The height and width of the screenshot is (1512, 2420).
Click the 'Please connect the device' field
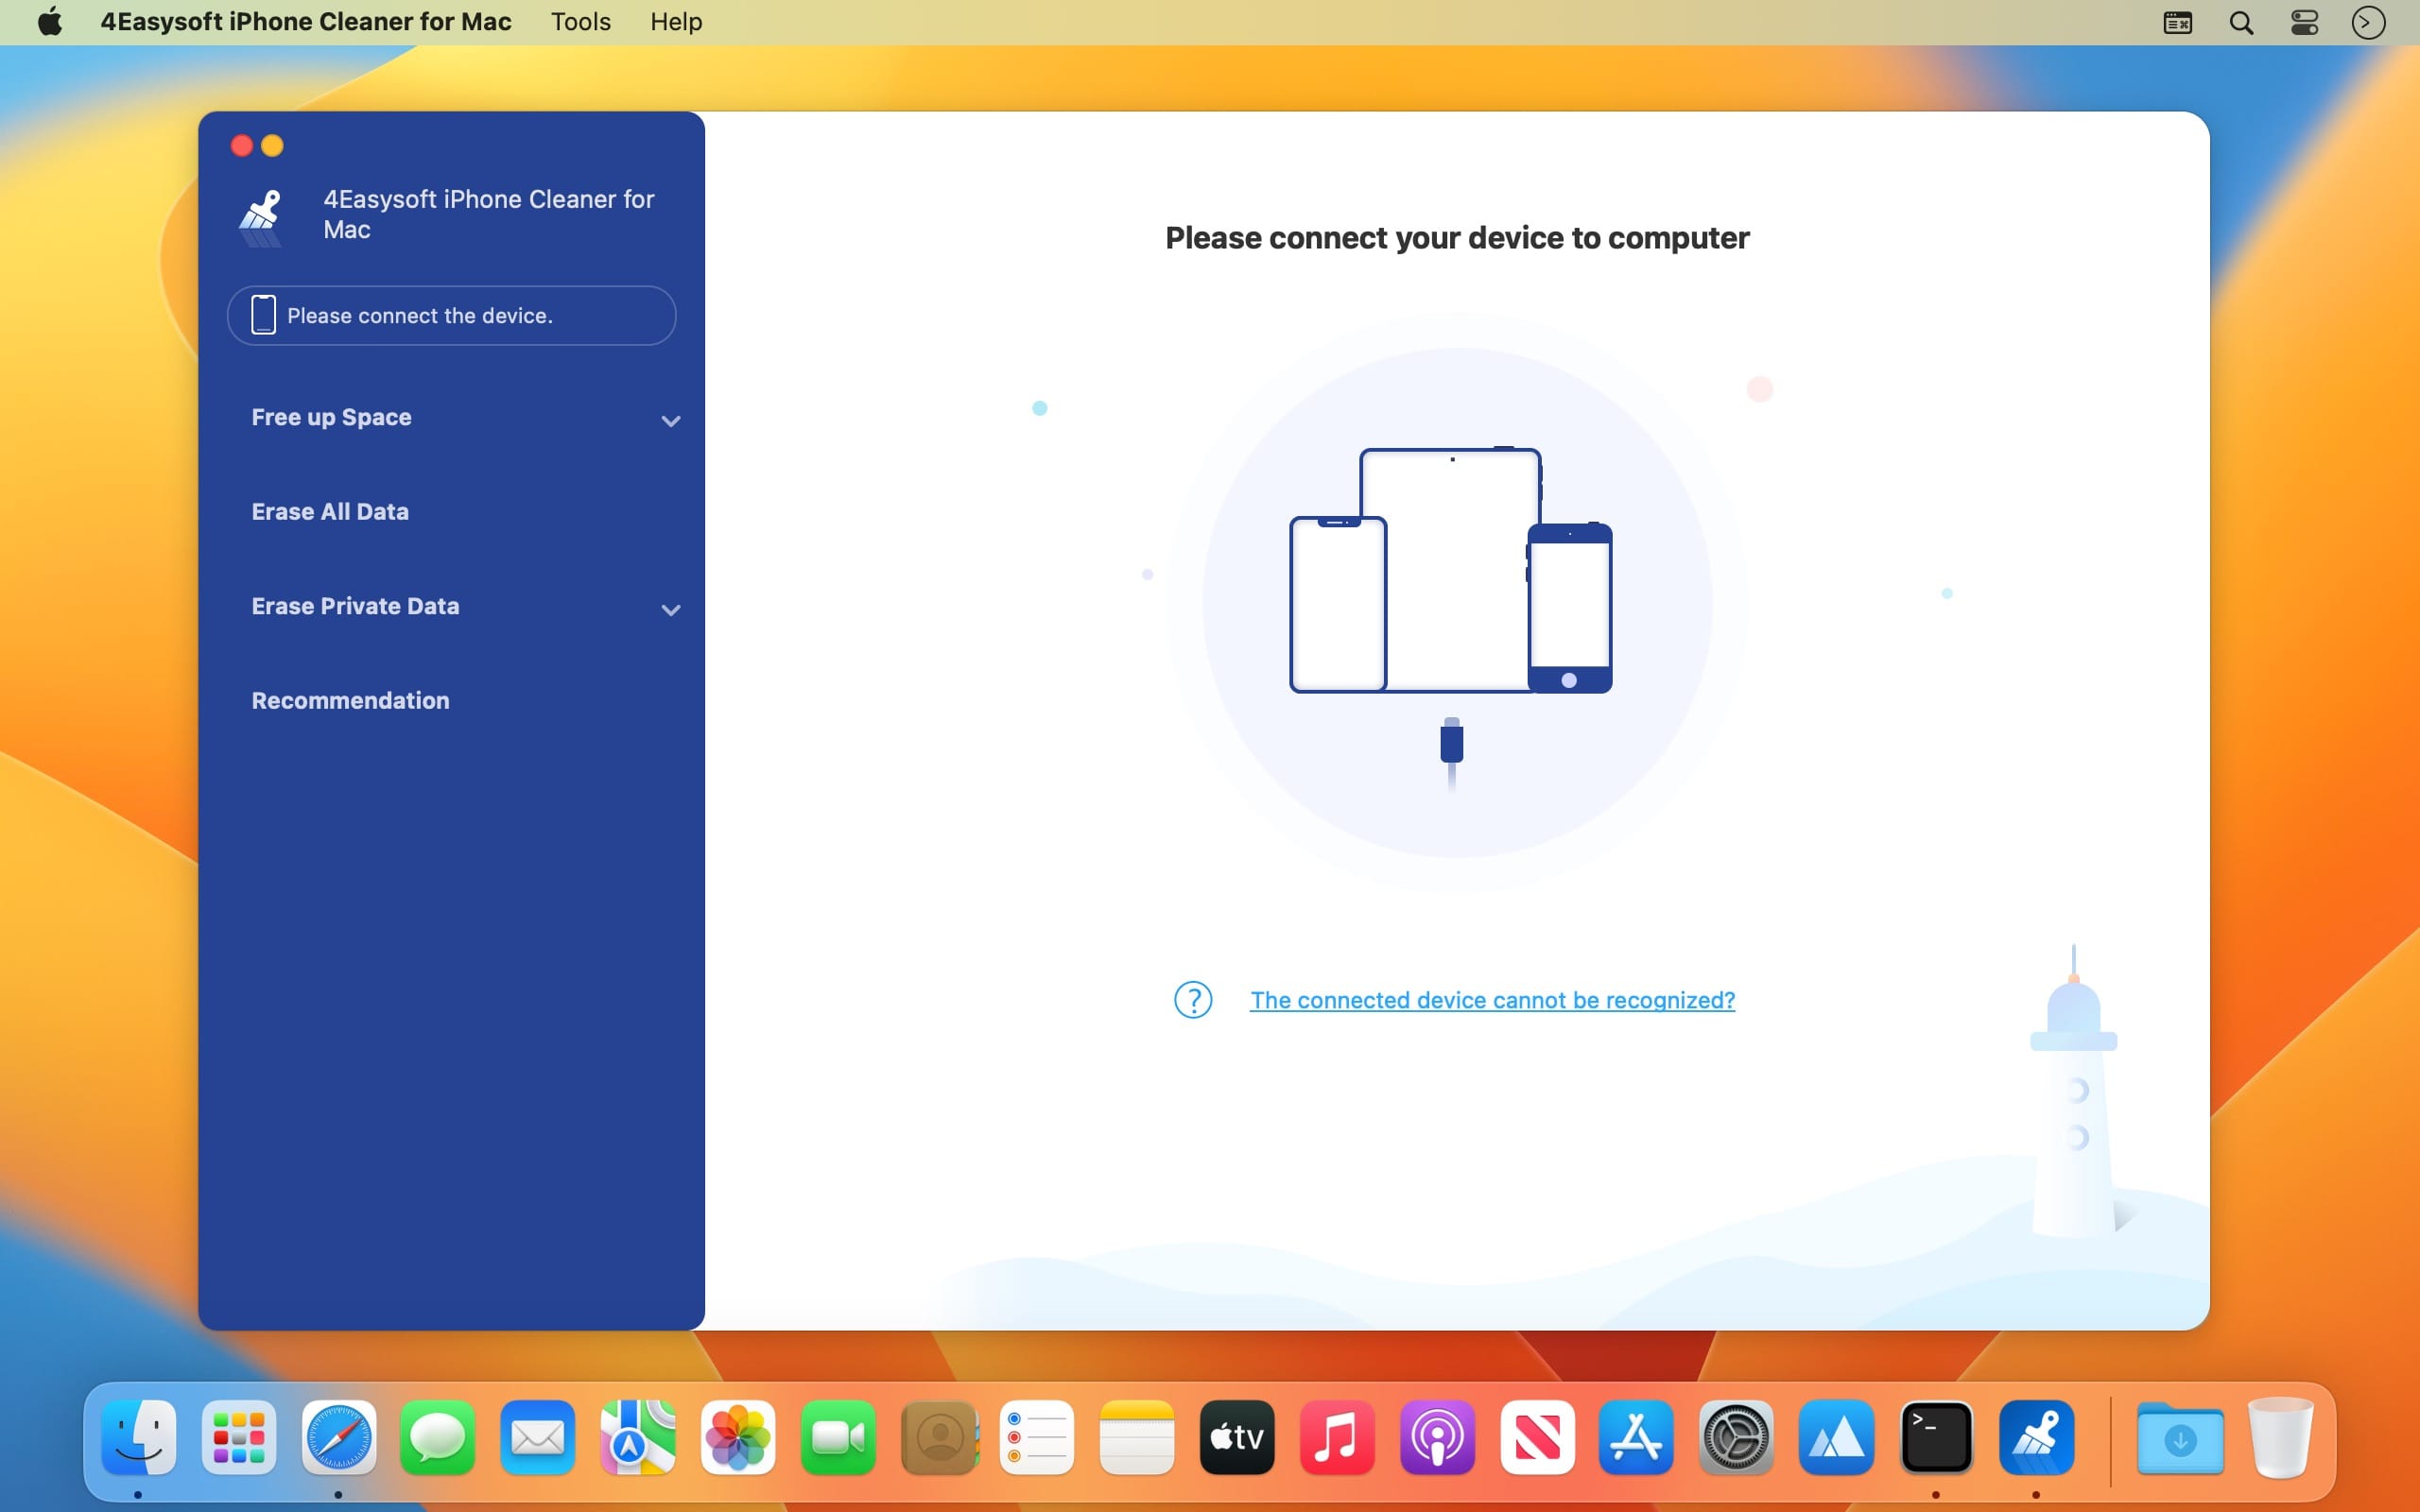(x=451, y=316)
